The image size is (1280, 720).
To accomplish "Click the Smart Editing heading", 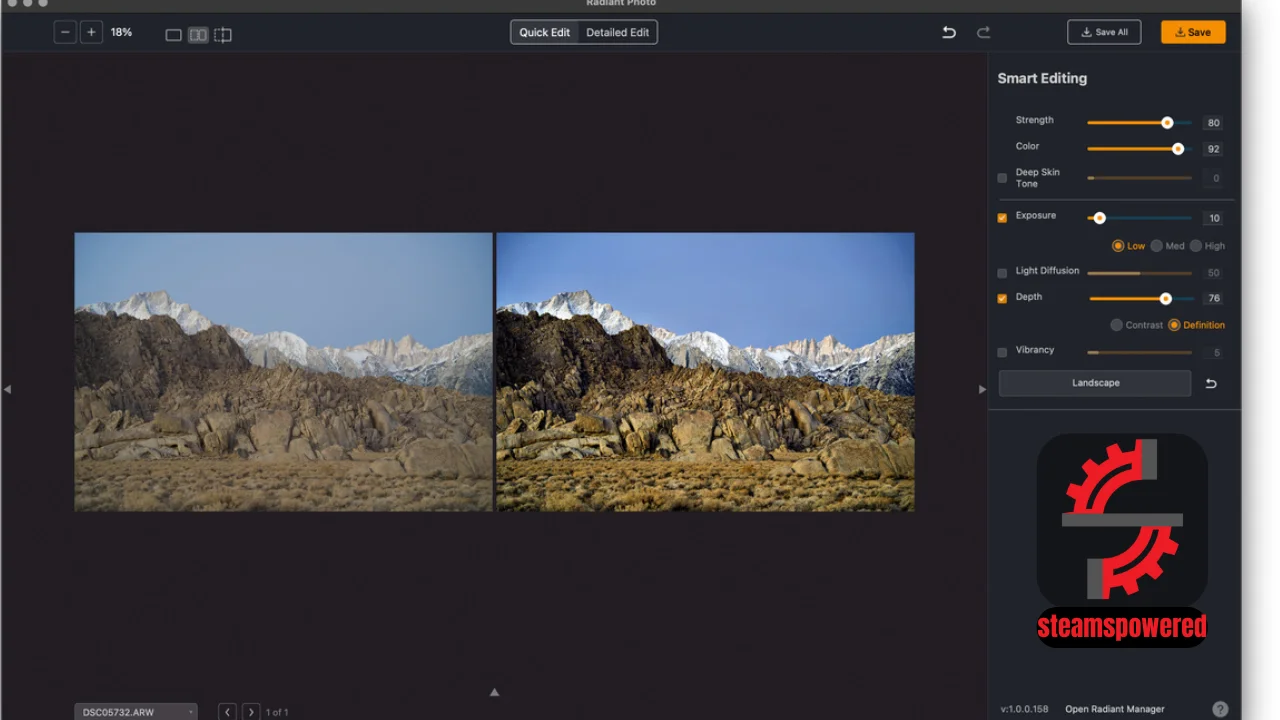I will (1042, 78).
